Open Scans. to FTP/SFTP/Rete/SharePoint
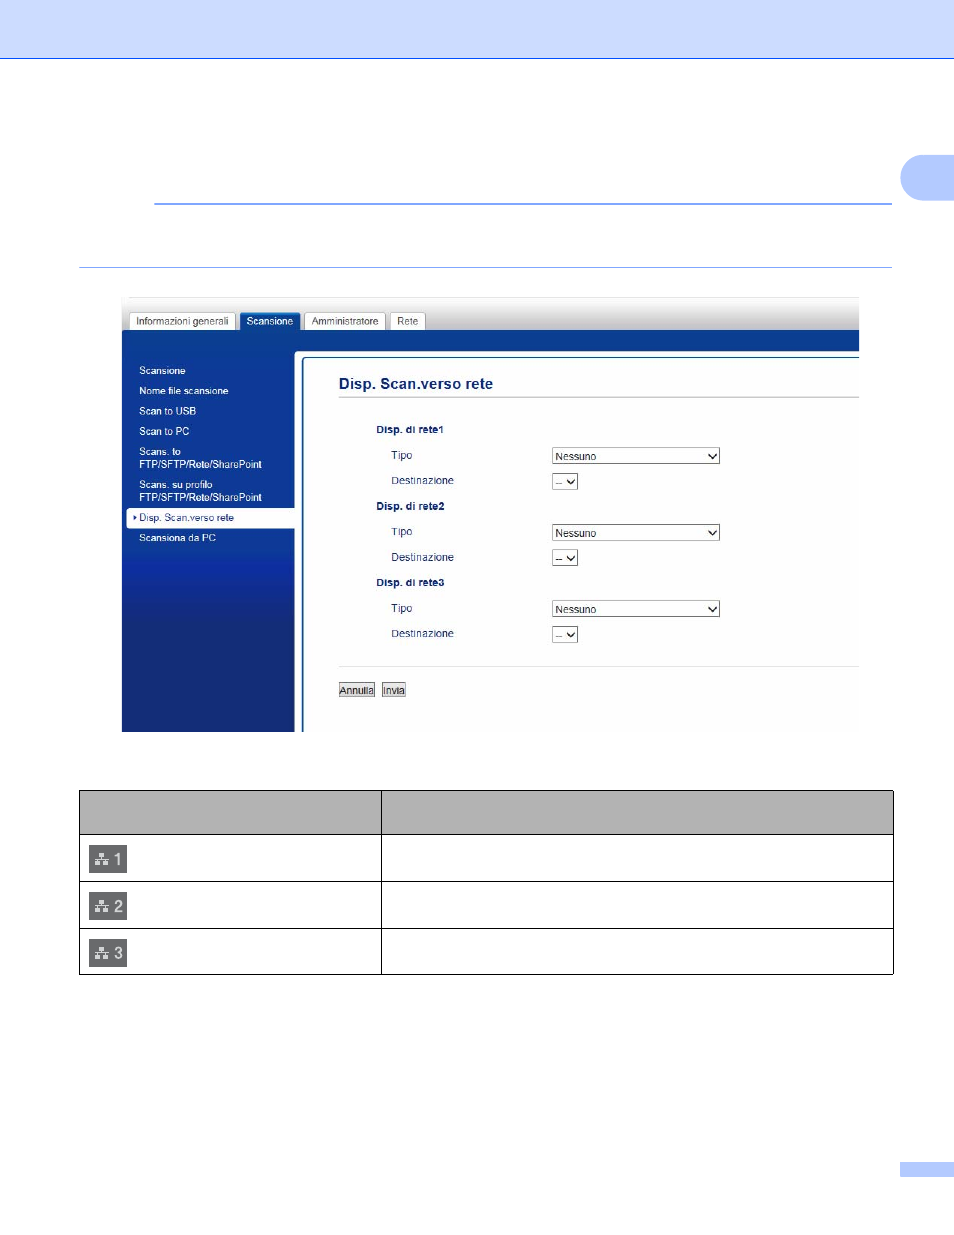The width and height of the screenshot is (954, 1235). click(x=200, y=458)
